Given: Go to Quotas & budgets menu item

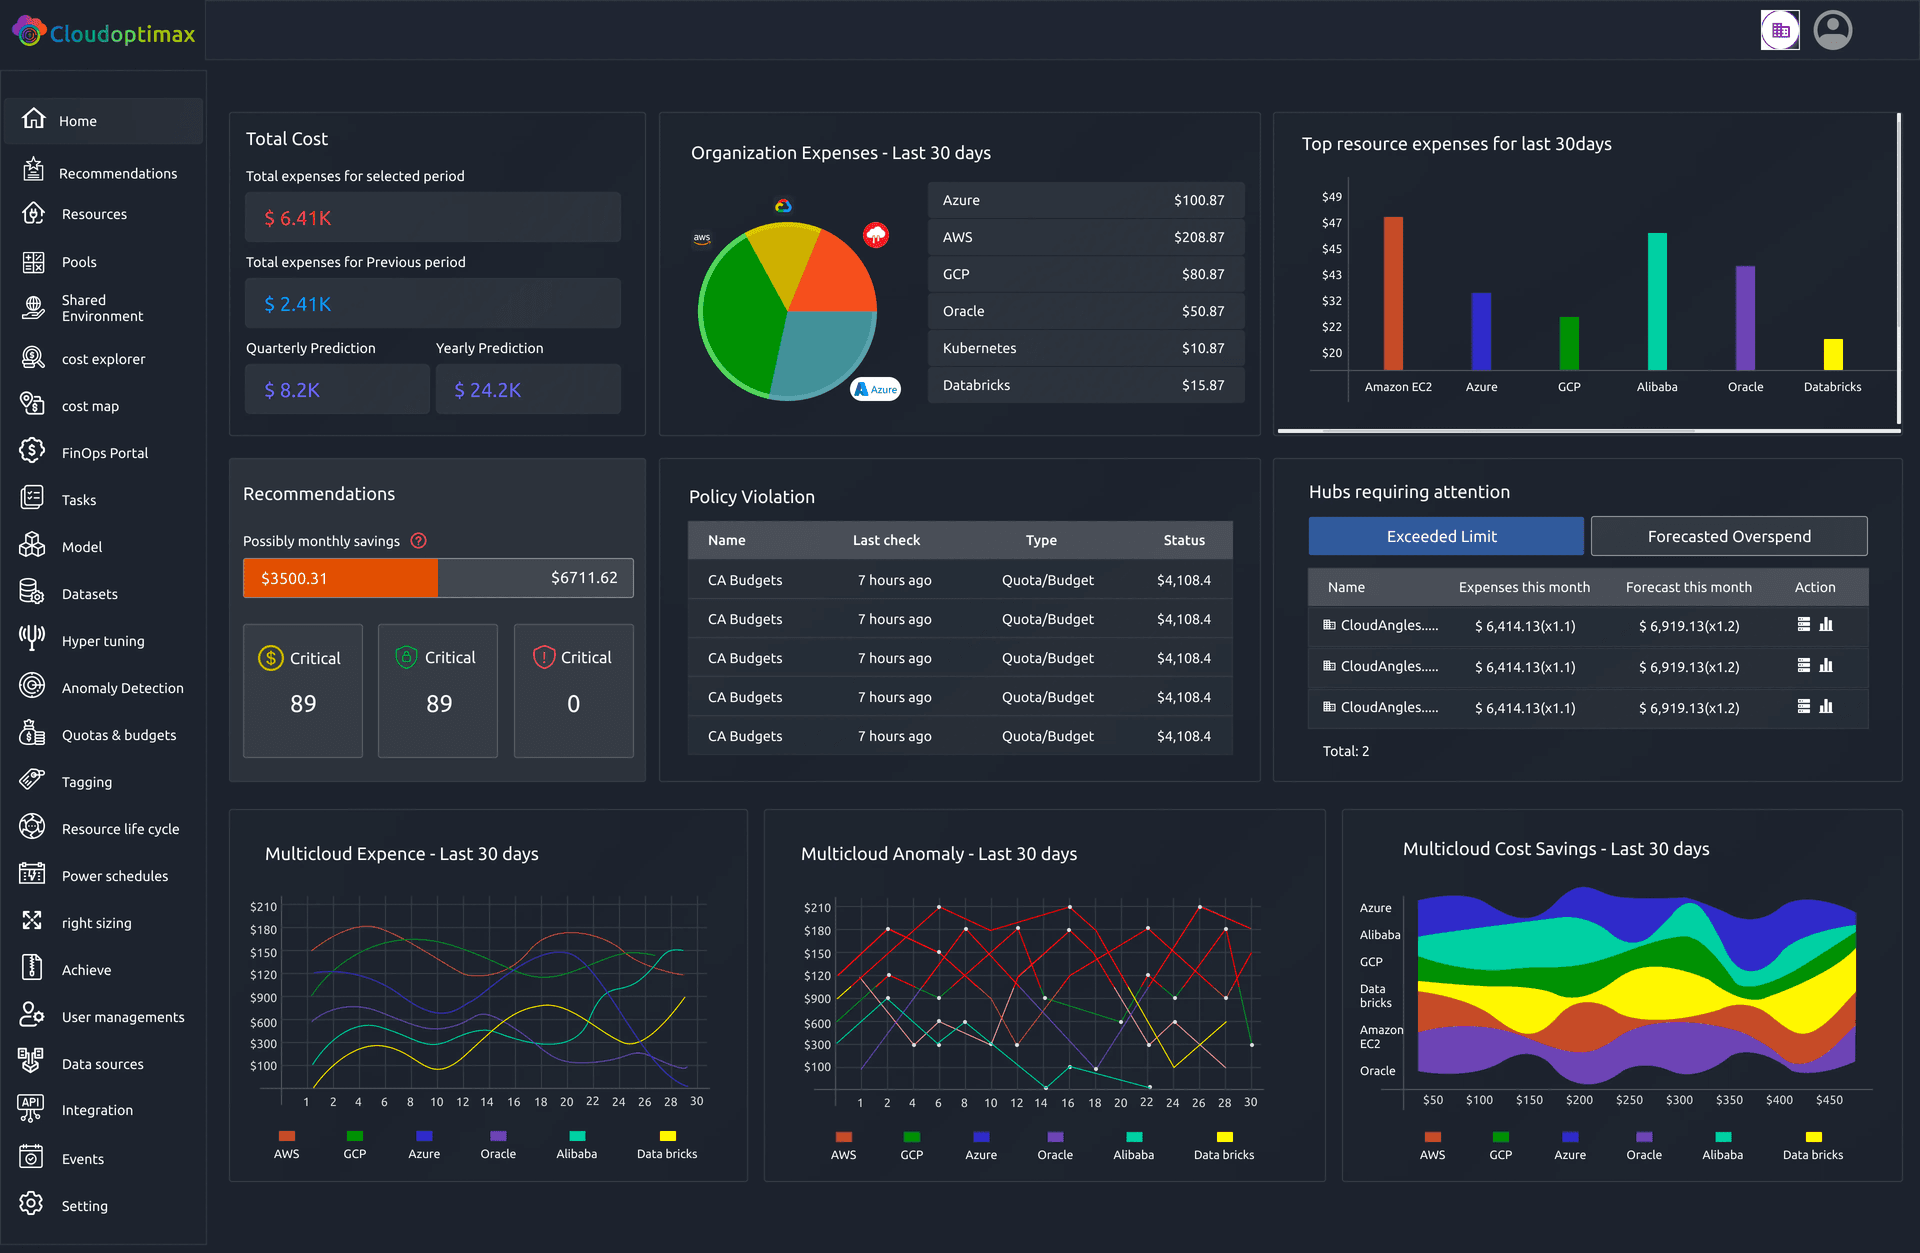Looking at the screenshot, I should coord(118,736).
